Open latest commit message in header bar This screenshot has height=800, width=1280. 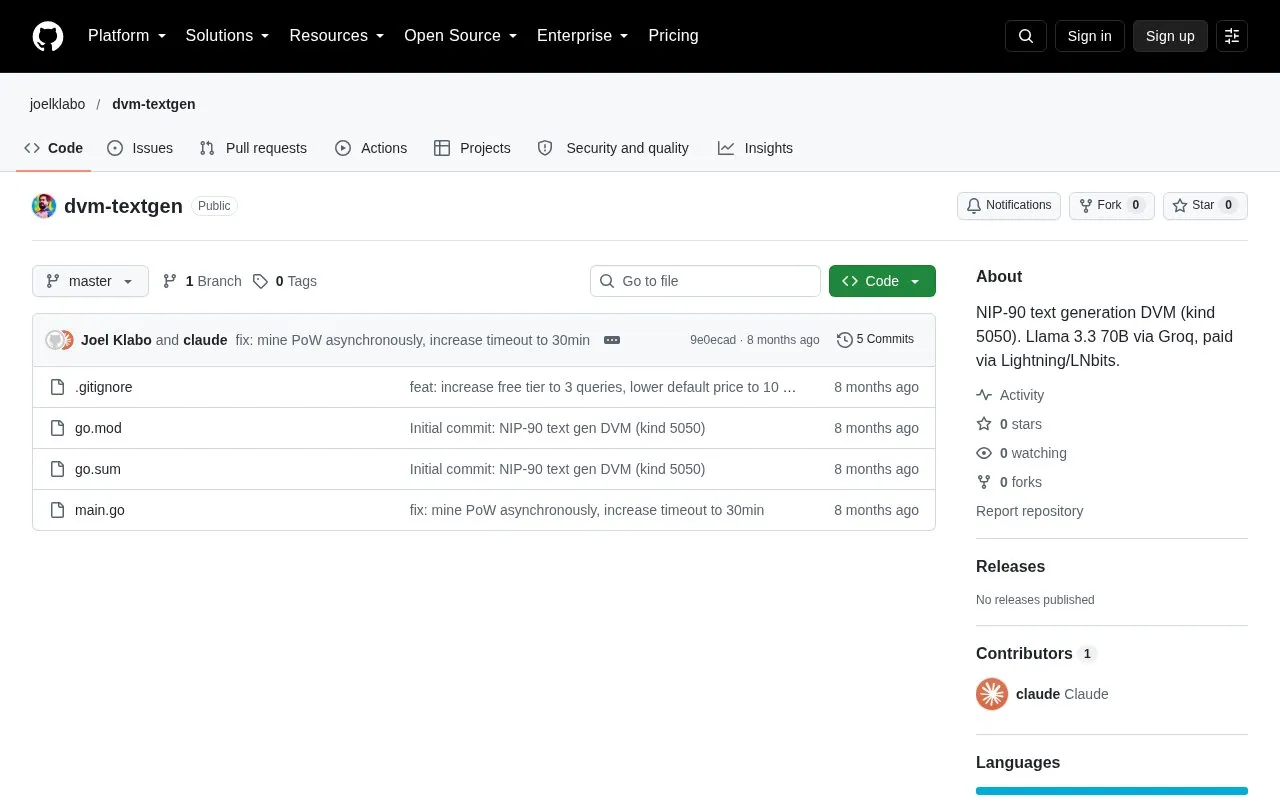tap(413, 340)
